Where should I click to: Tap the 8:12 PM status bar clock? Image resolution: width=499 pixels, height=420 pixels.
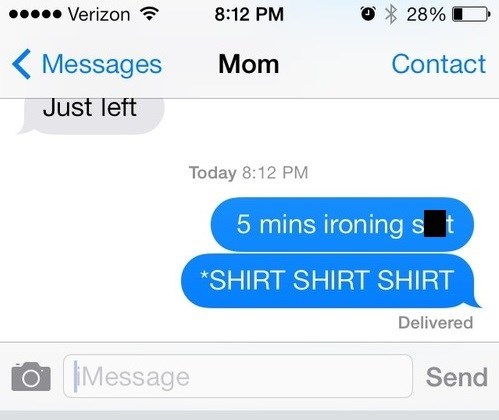tap(249, 14)
